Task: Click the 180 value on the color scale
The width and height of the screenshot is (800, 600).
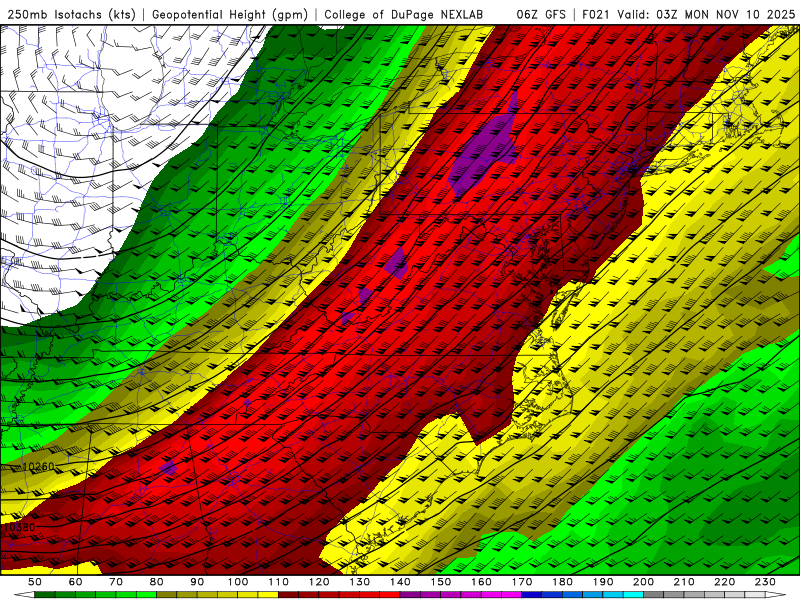Action: pyautogui.click(x=562, y=582)
